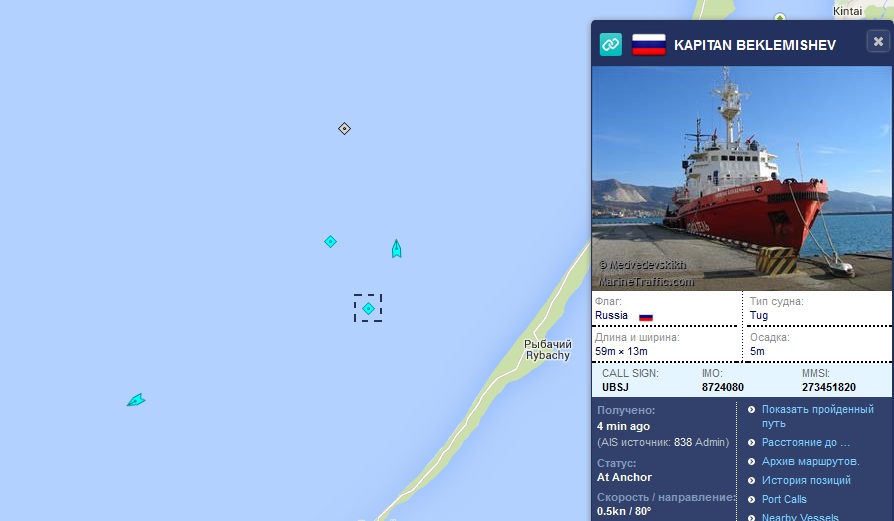894x521 pixels.
Task: Open the Расстояние до link
Action: point(806,442)
